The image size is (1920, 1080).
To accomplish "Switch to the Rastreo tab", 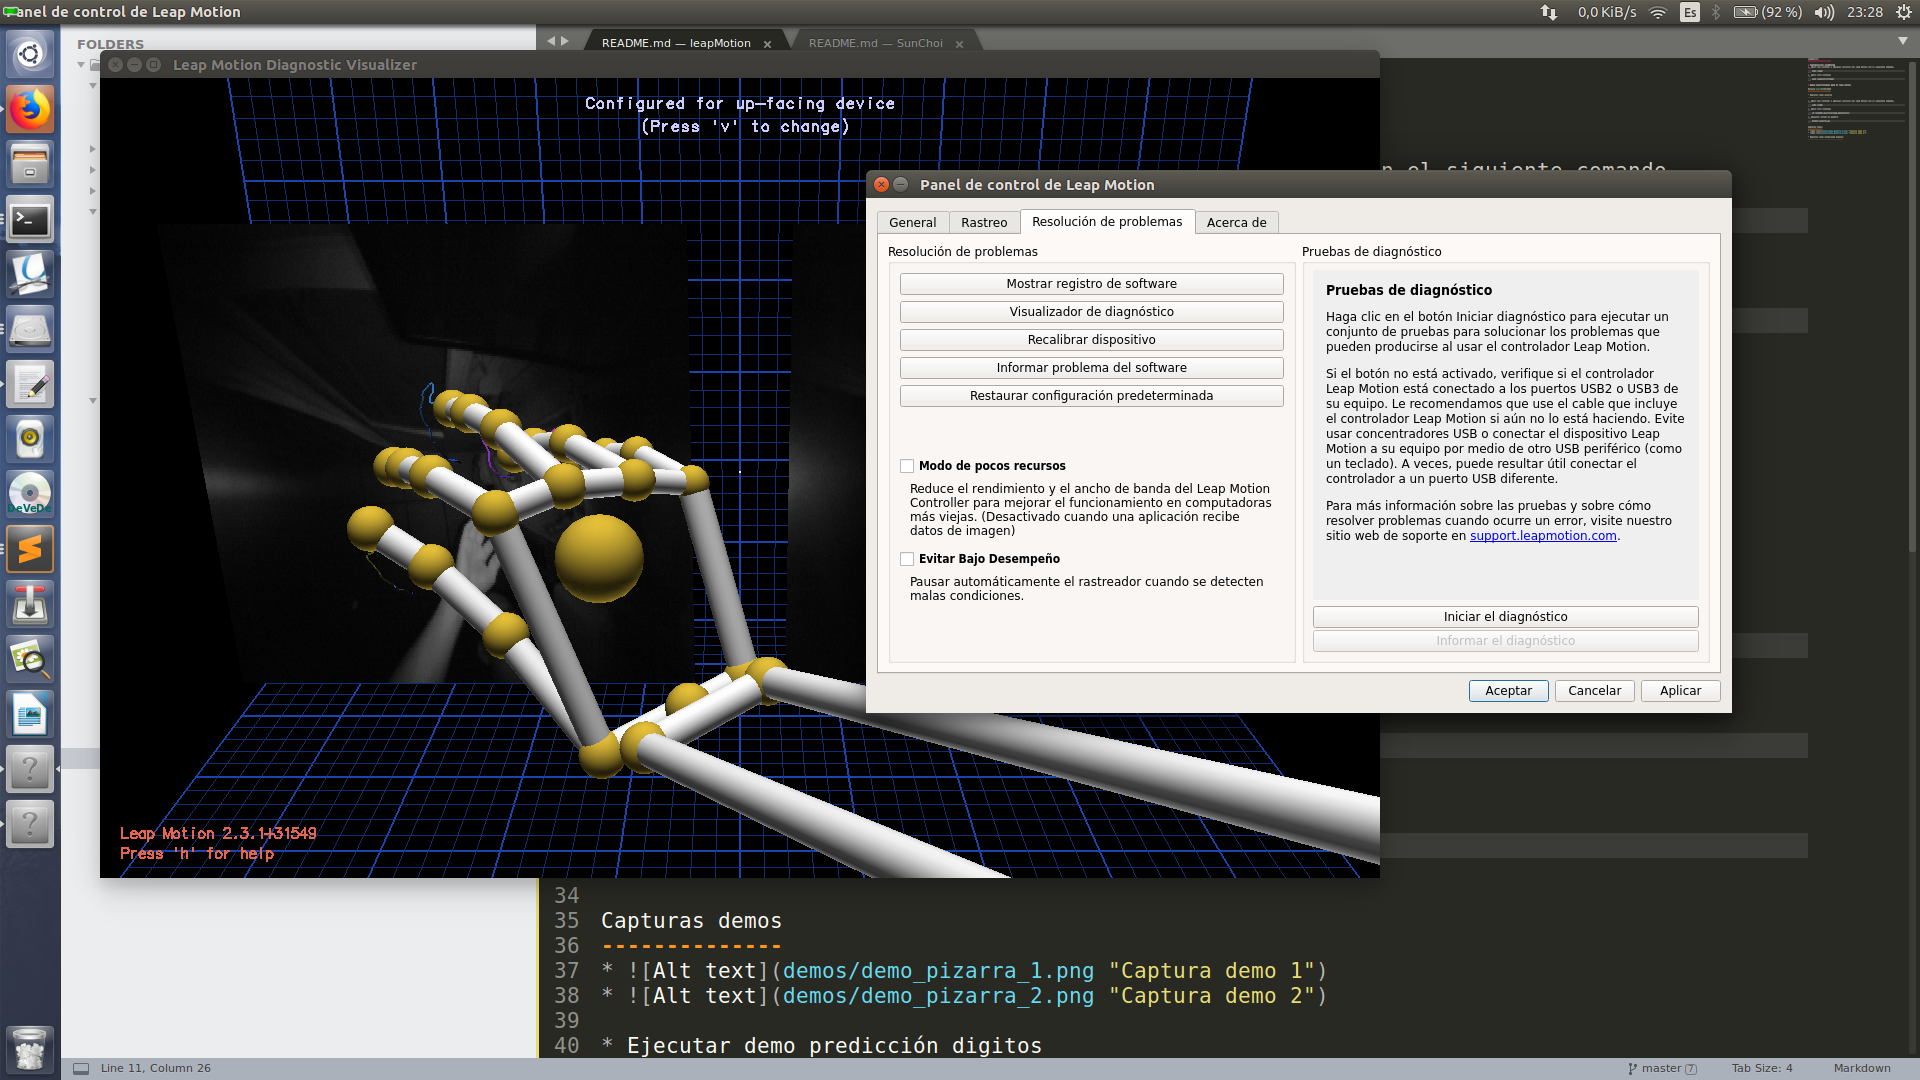I will click(x=983, y=223).
